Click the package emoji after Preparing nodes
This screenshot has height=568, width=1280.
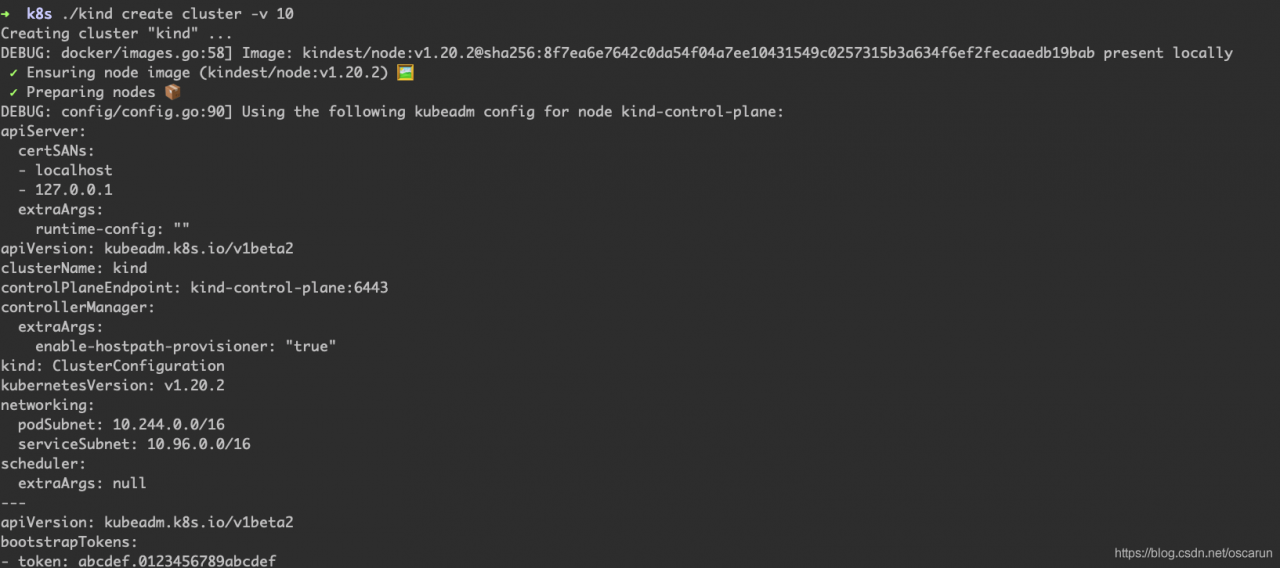coord(172,92)
